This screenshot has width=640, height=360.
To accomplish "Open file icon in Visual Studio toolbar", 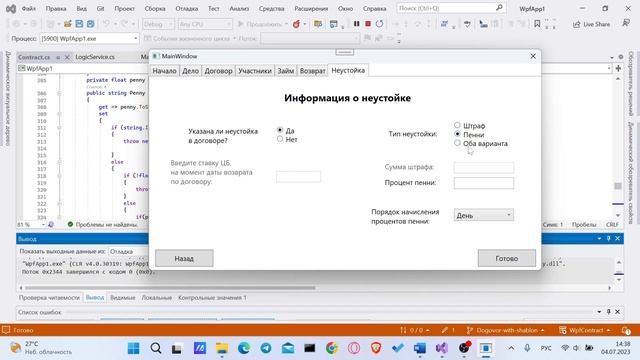I will pyautogui.click(x=68, y=24).
